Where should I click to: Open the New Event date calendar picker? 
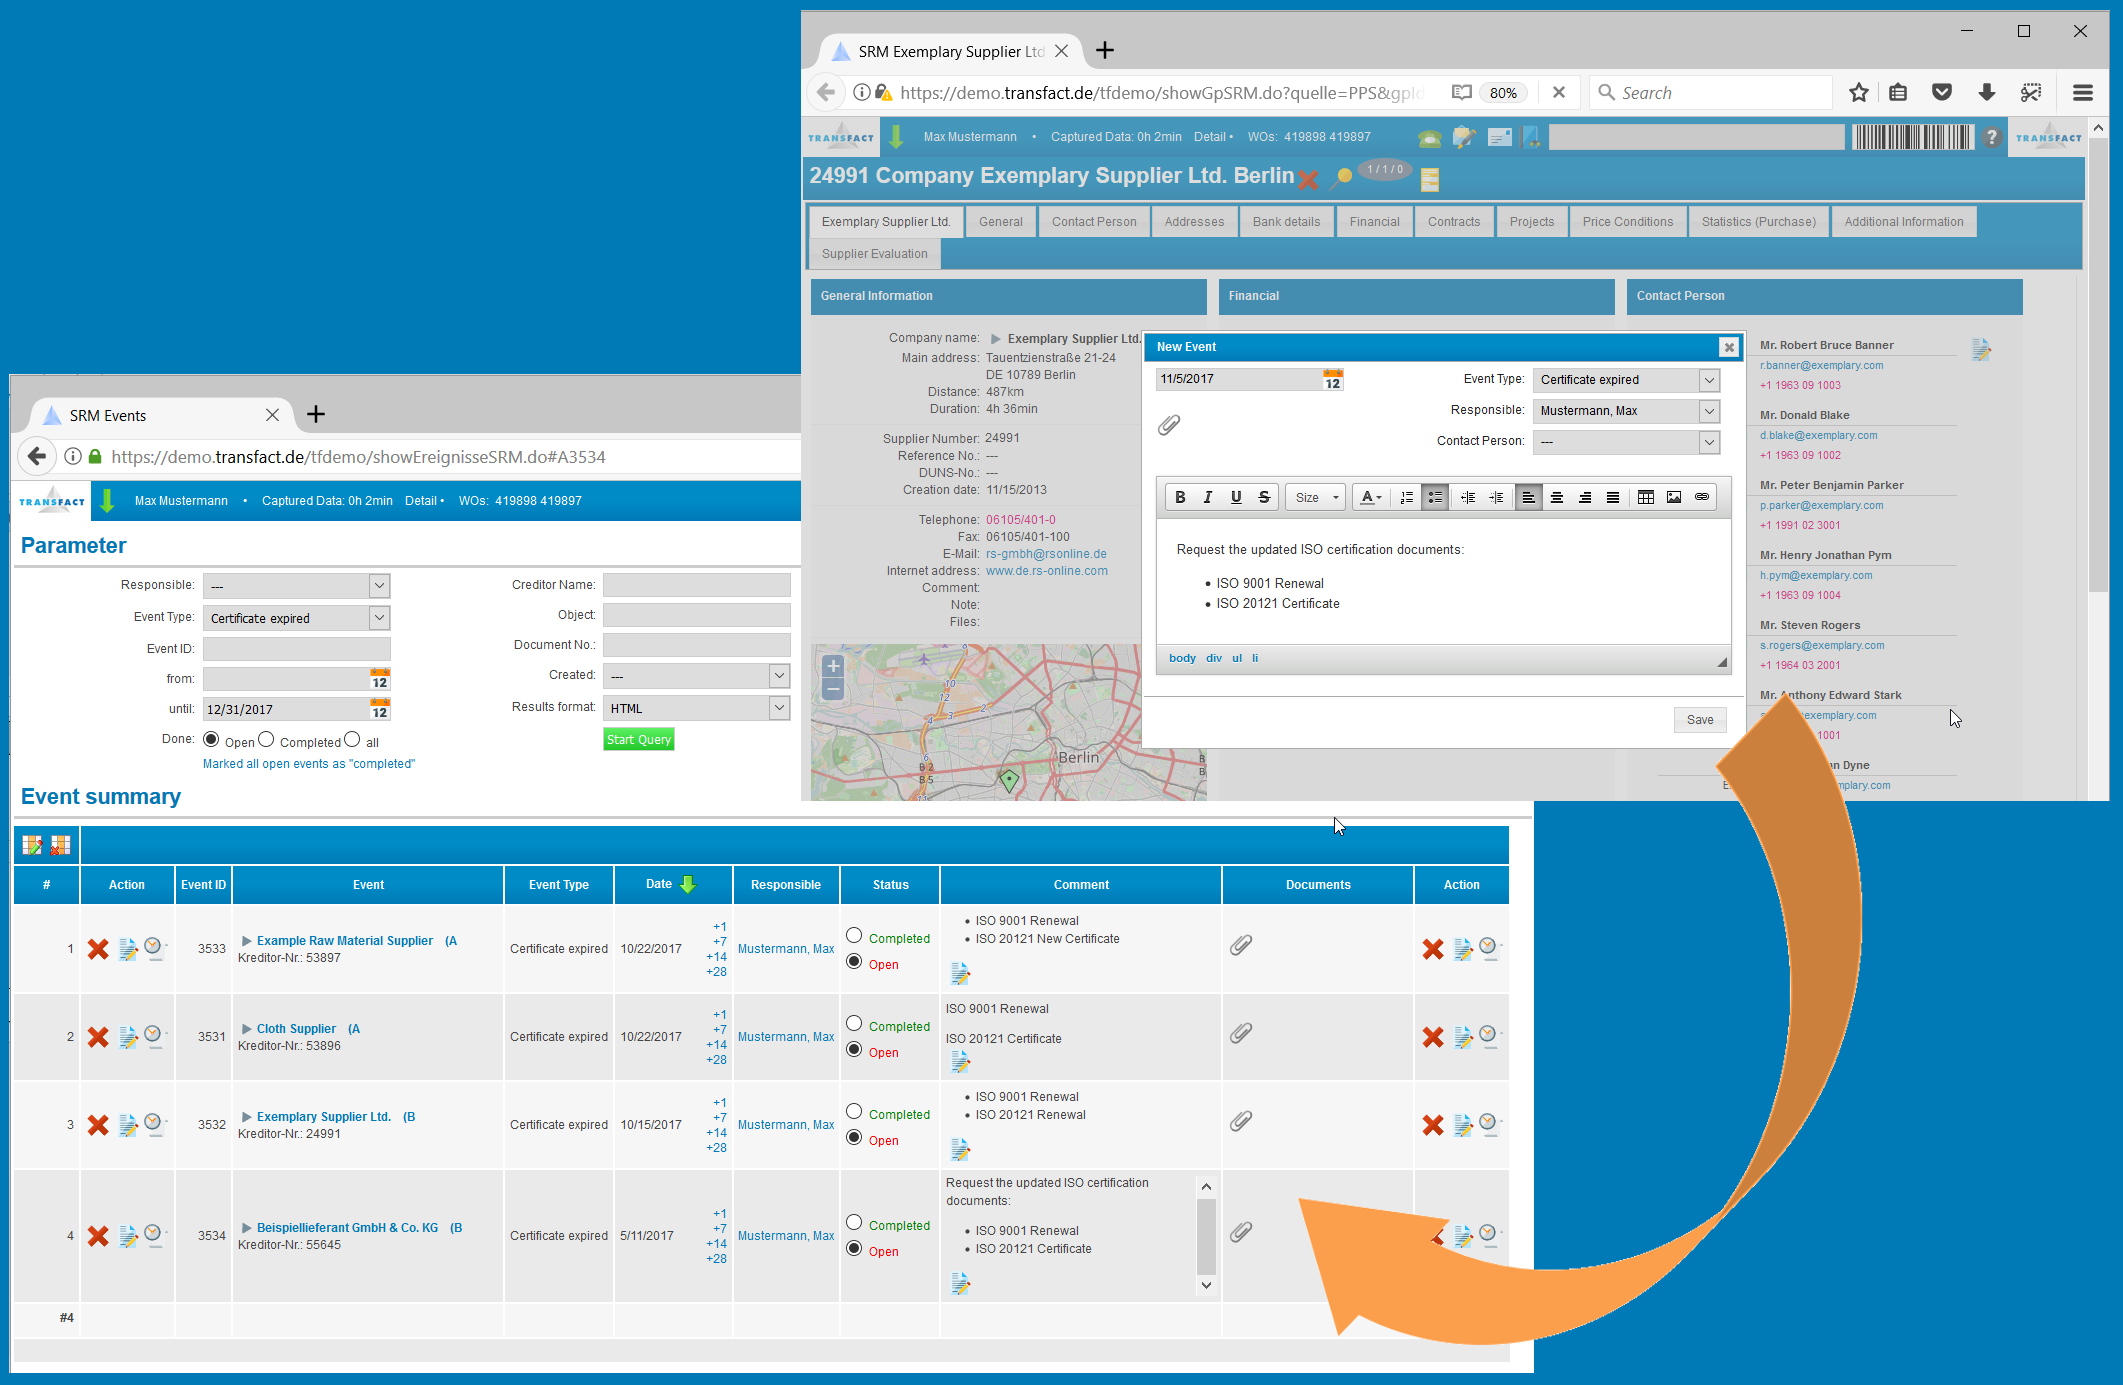tap(1333, 379)
